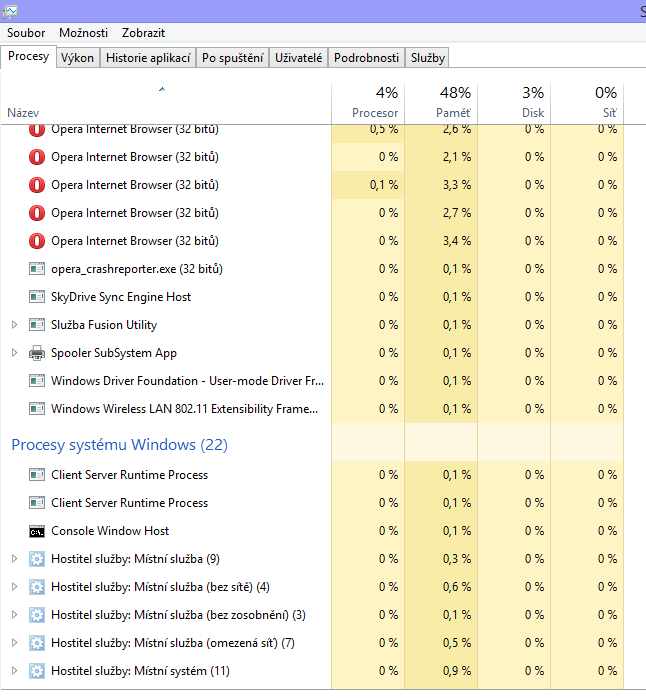Click the Console Window Host icon
The height and width of the screenshot is (698, 646).
click(x=37, y=531)
